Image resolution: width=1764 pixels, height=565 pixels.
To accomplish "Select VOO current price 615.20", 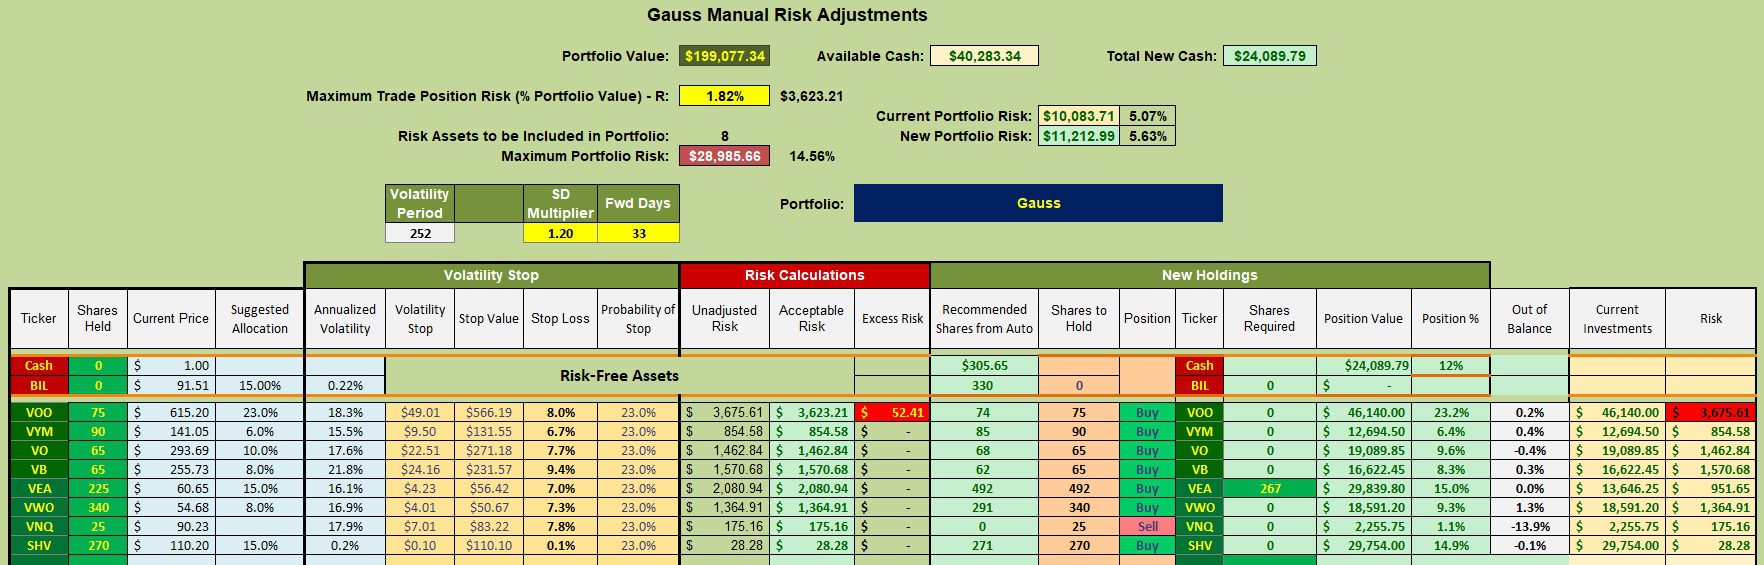I will 171,412.
